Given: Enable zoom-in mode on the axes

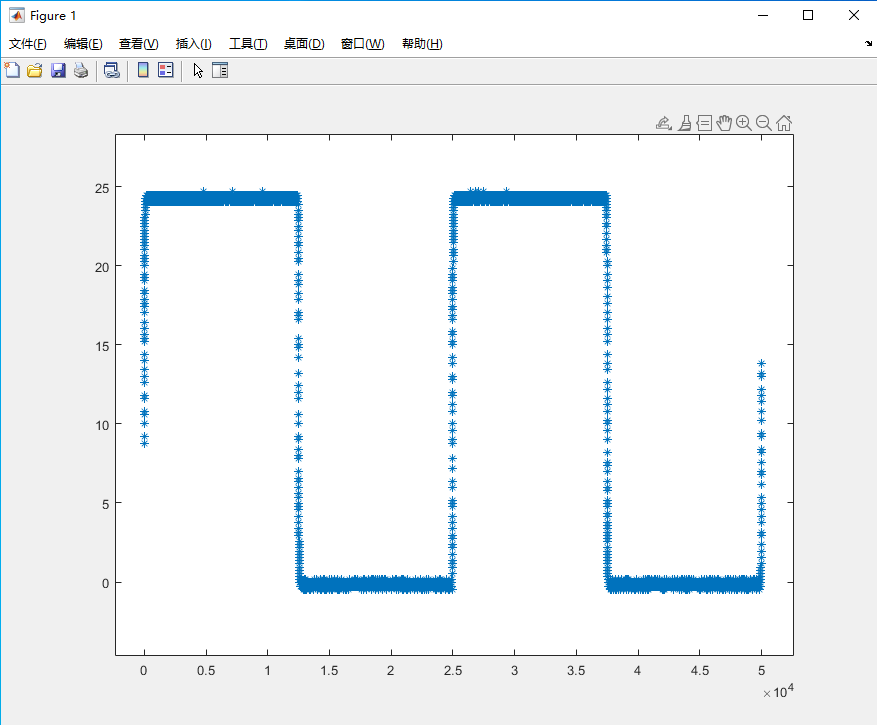Looking at the screenshot, I should [x=744, y=122].
